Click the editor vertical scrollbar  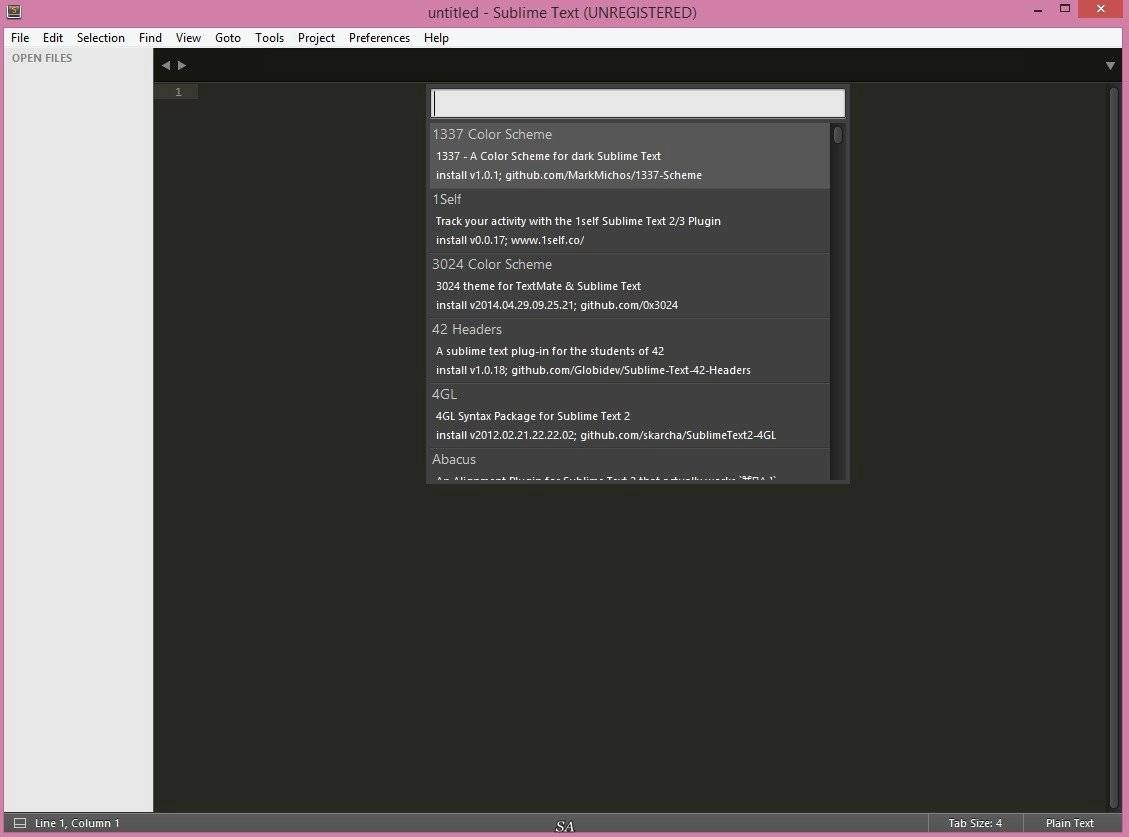1114,447
